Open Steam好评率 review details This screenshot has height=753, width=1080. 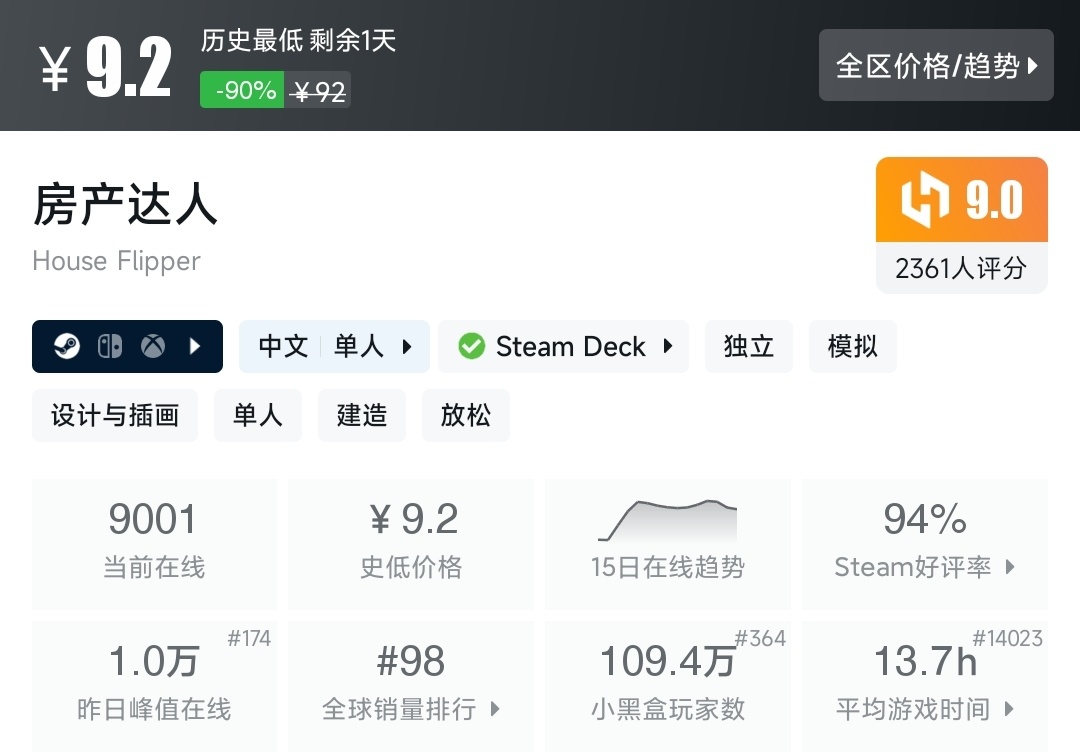924,543
